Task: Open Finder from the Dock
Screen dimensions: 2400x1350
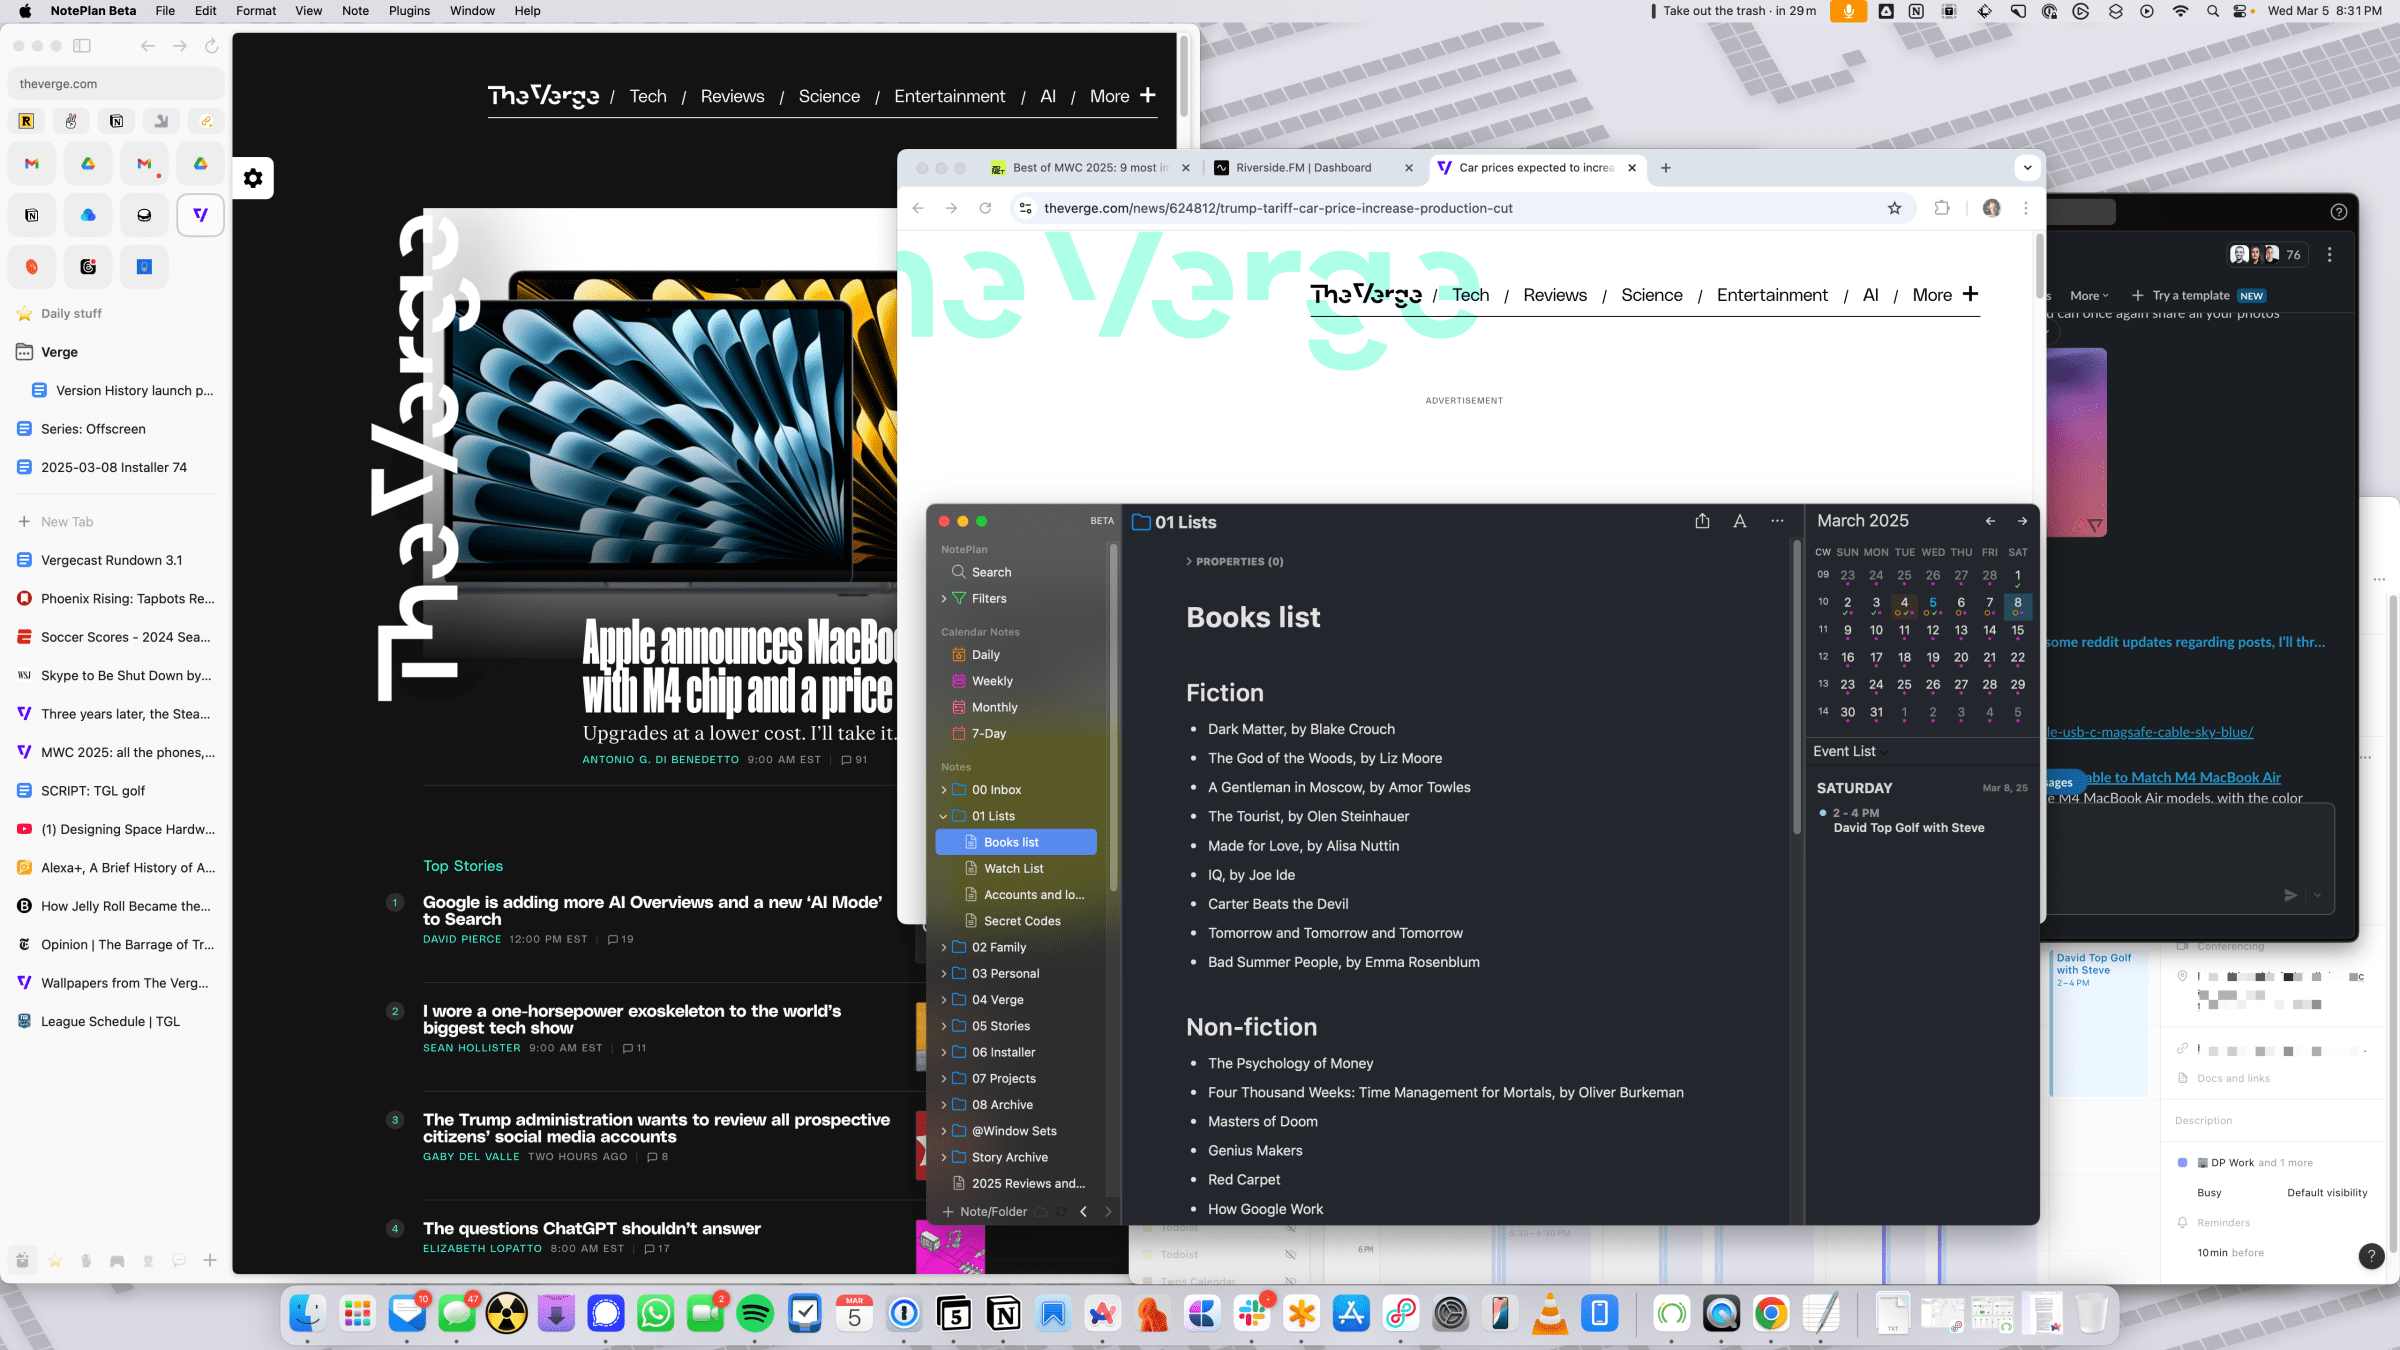Action: click(307, 1314)
